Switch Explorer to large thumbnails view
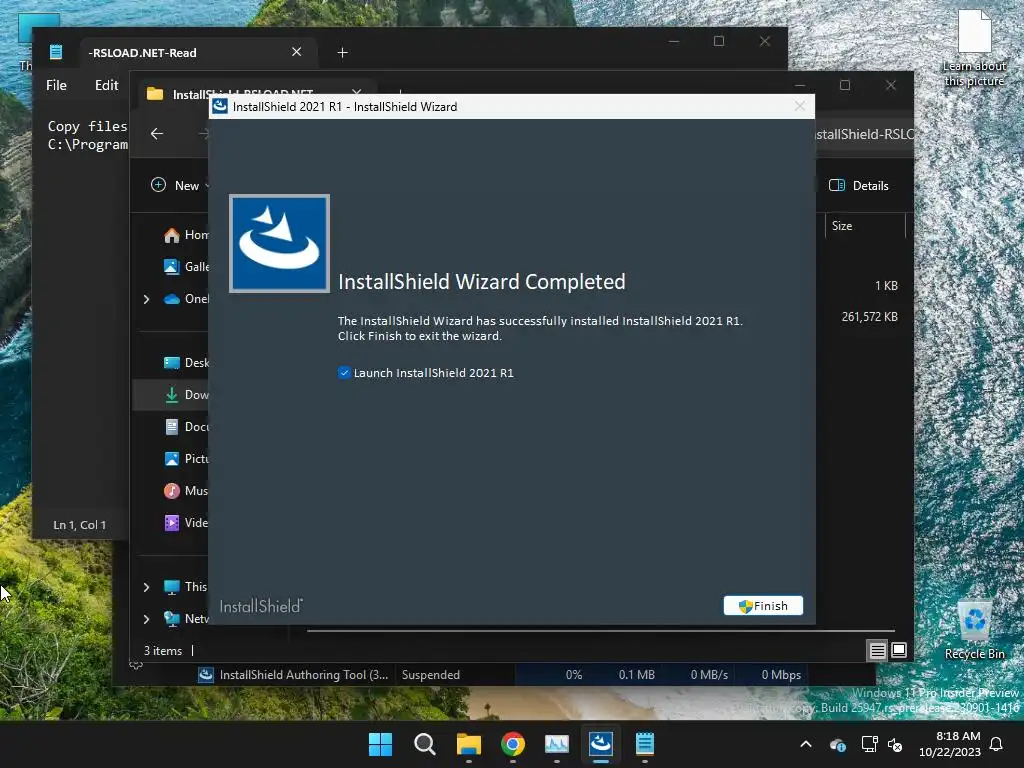1024x768 pixels. pos(899,650)
